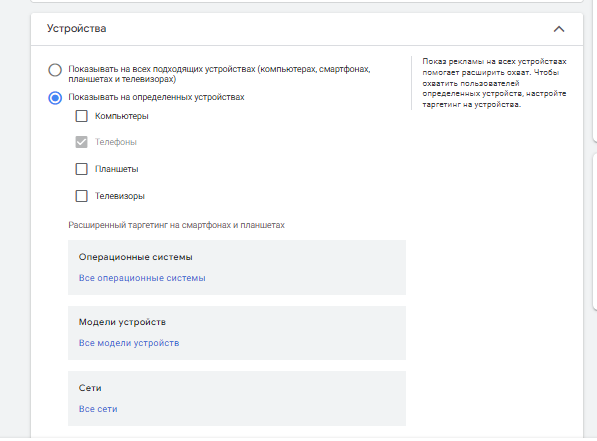
Task: Open the 'Все операционные системы' link
Action: click(x=142, y=278)
